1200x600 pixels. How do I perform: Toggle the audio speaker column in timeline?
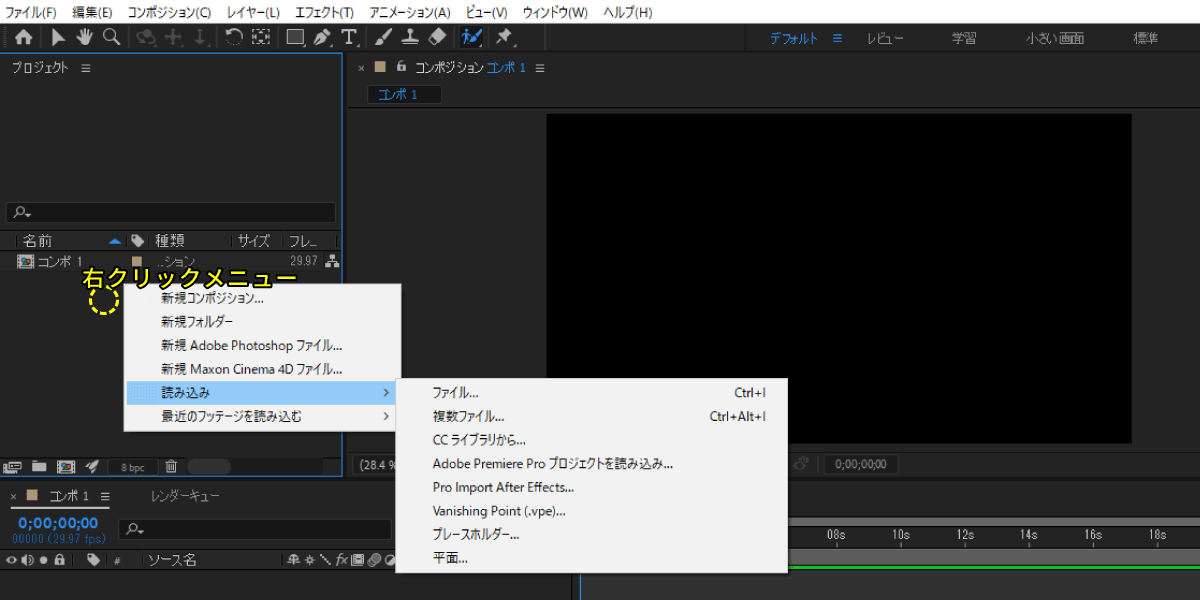(x=27, y=560)
